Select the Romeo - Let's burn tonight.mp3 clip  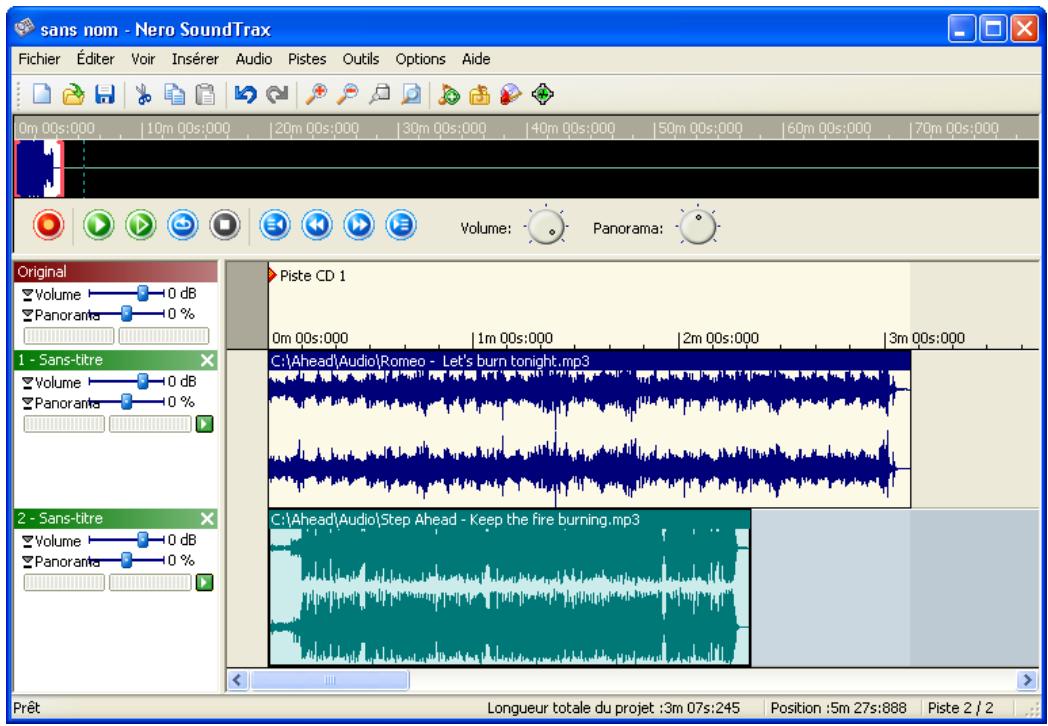[590, 429]
